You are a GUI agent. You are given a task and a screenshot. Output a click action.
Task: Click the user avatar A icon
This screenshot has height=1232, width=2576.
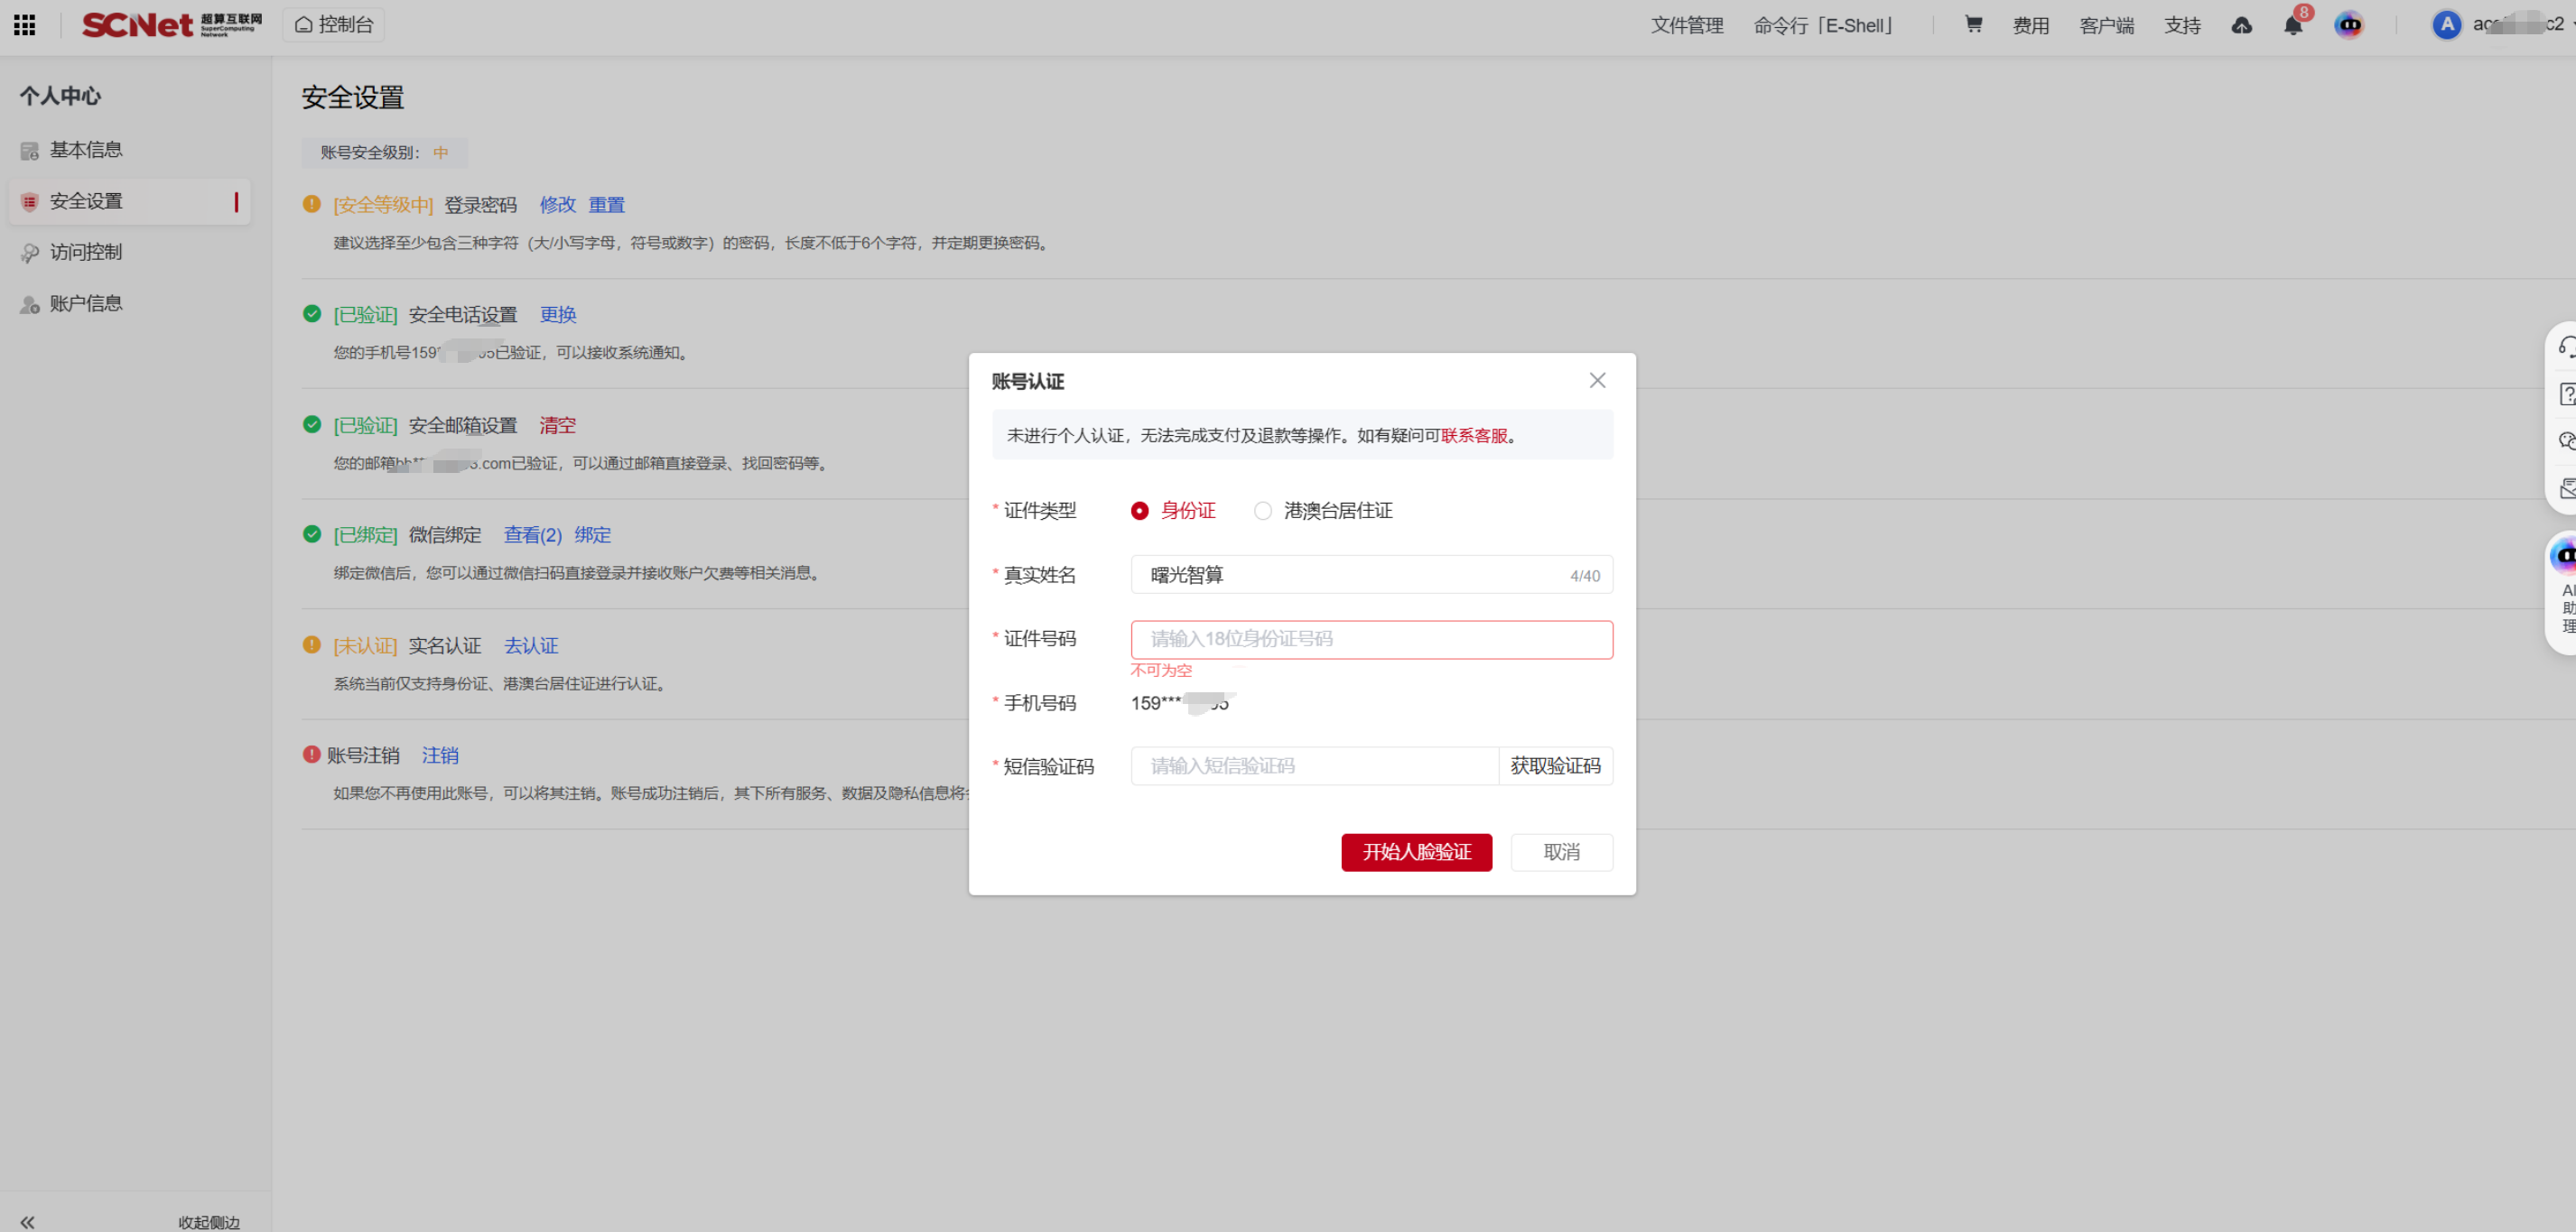click(2446, 25)
